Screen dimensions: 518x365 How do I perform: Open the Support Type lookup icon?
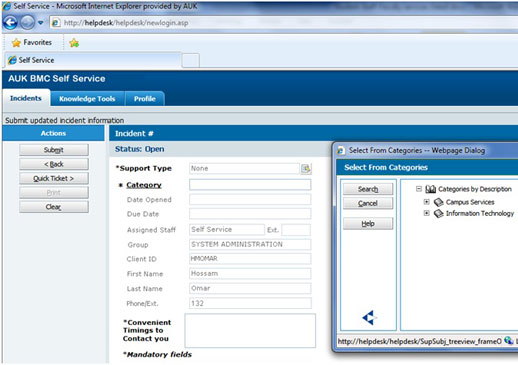pyautogui.click(x=306, y=169)
